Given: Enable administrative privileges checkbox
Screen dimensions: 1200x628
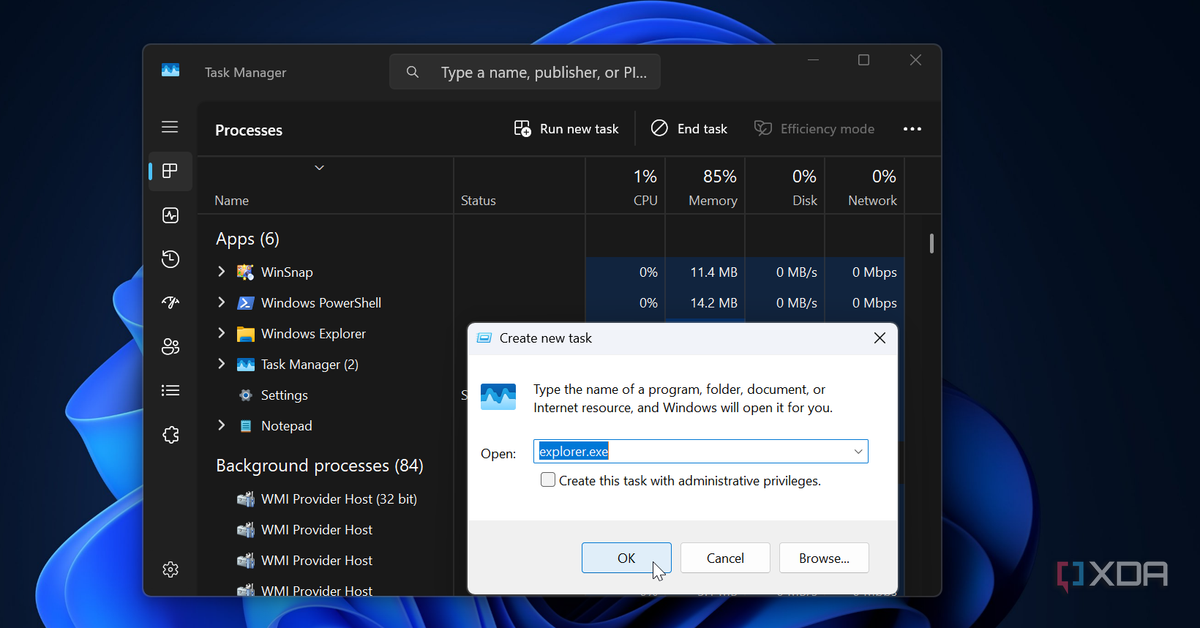Looking at the screenshot, I should tap(548, 480).
